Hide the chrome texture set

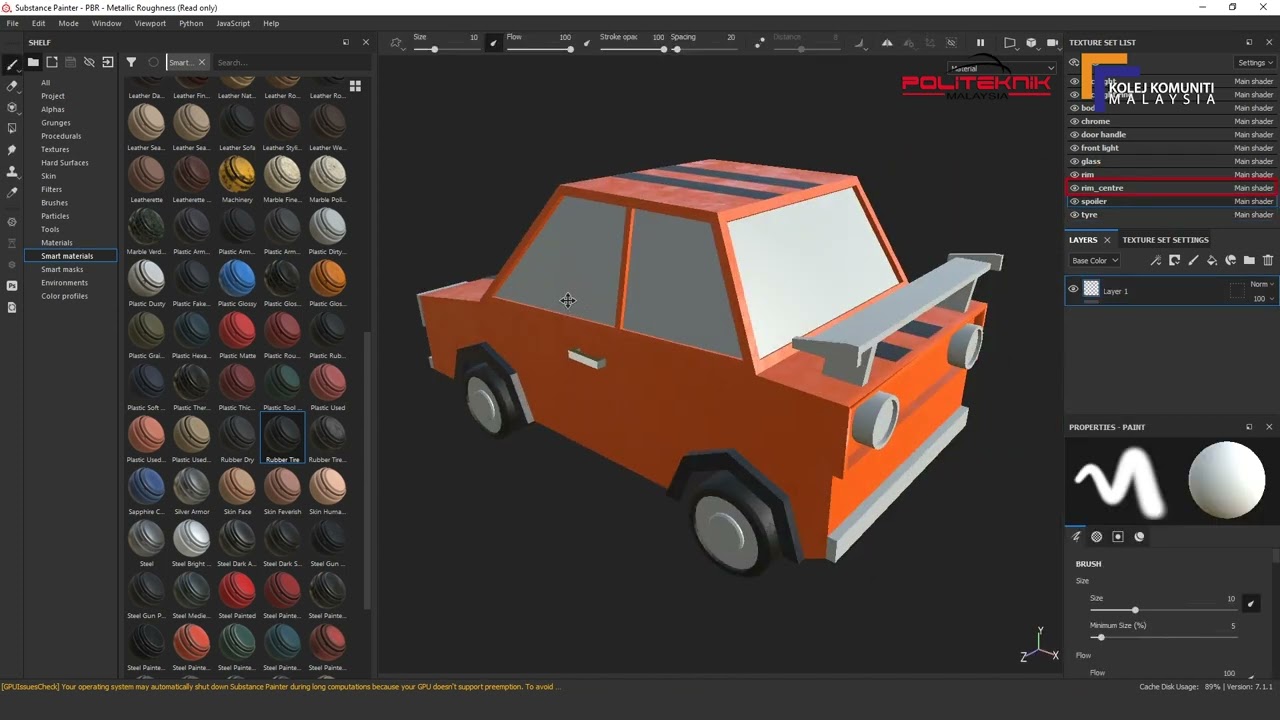[1074, 121]
